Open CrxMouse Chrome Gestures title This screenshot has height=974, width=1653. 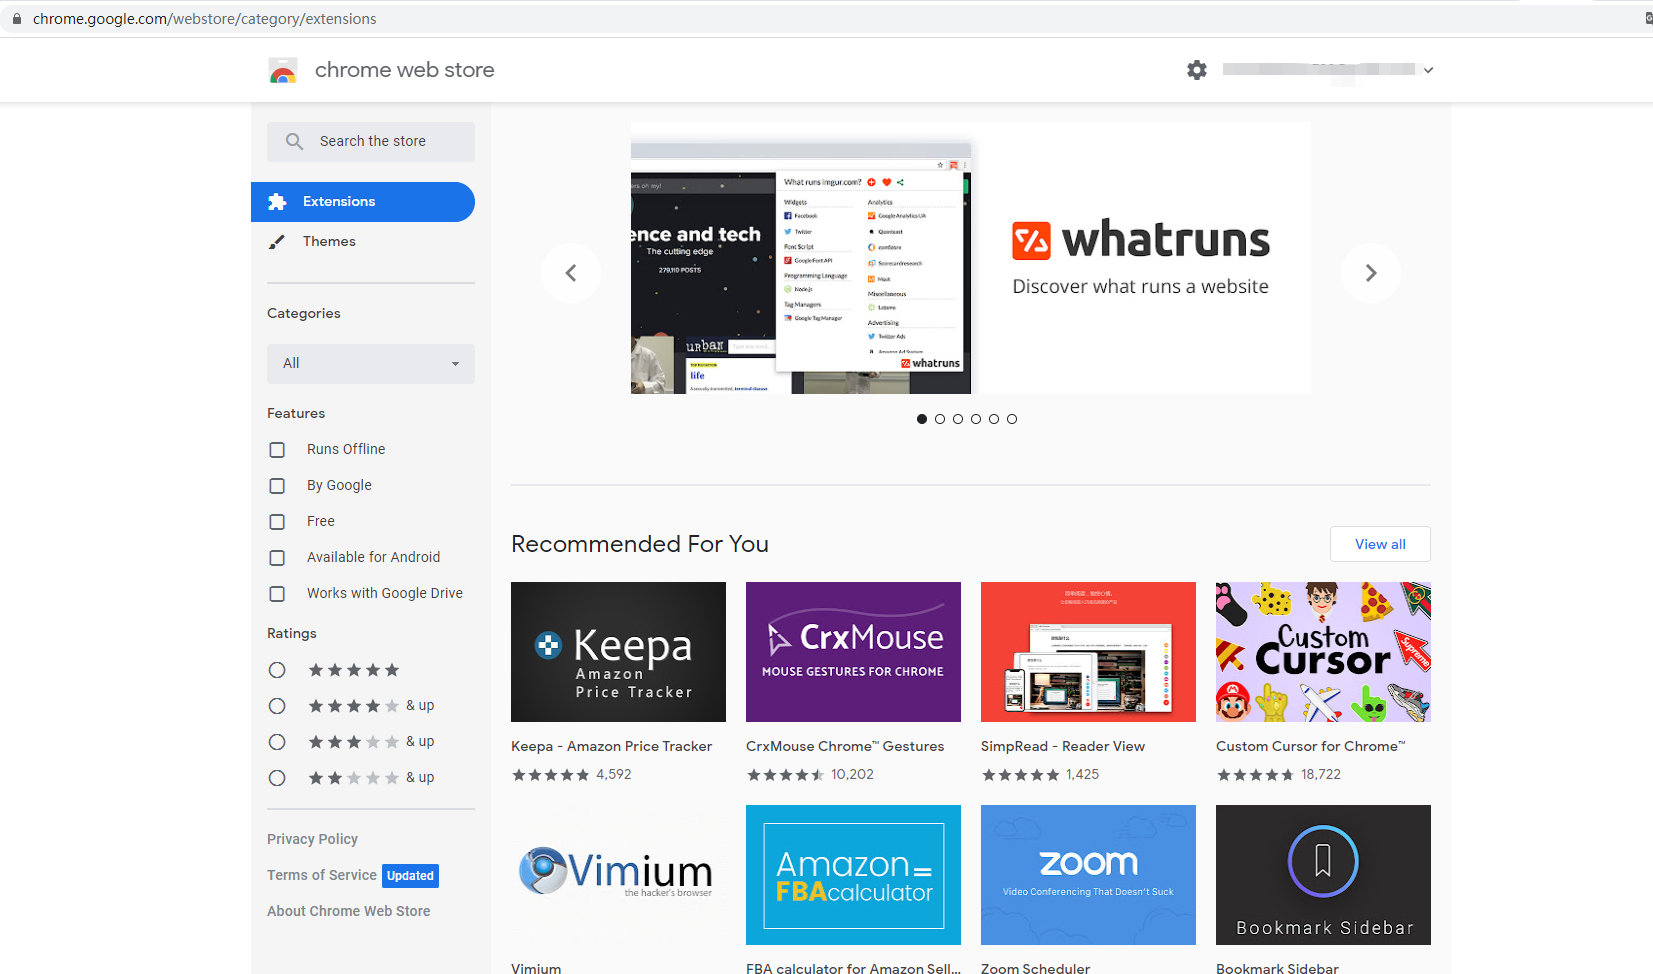[x=845, y=746]
